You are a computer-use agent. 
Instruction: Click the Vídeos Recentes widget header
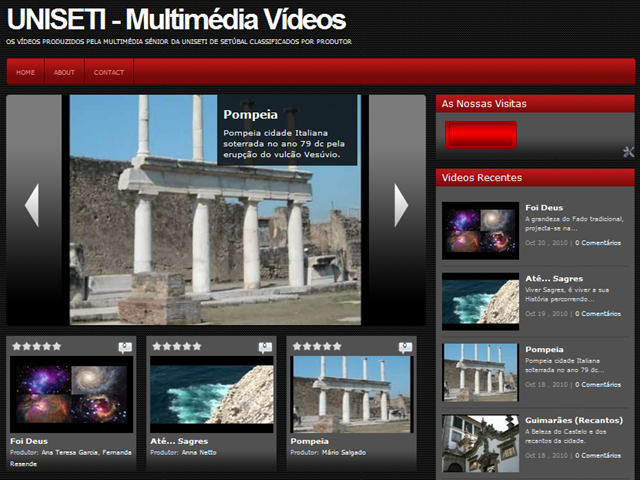pos(535,178)
